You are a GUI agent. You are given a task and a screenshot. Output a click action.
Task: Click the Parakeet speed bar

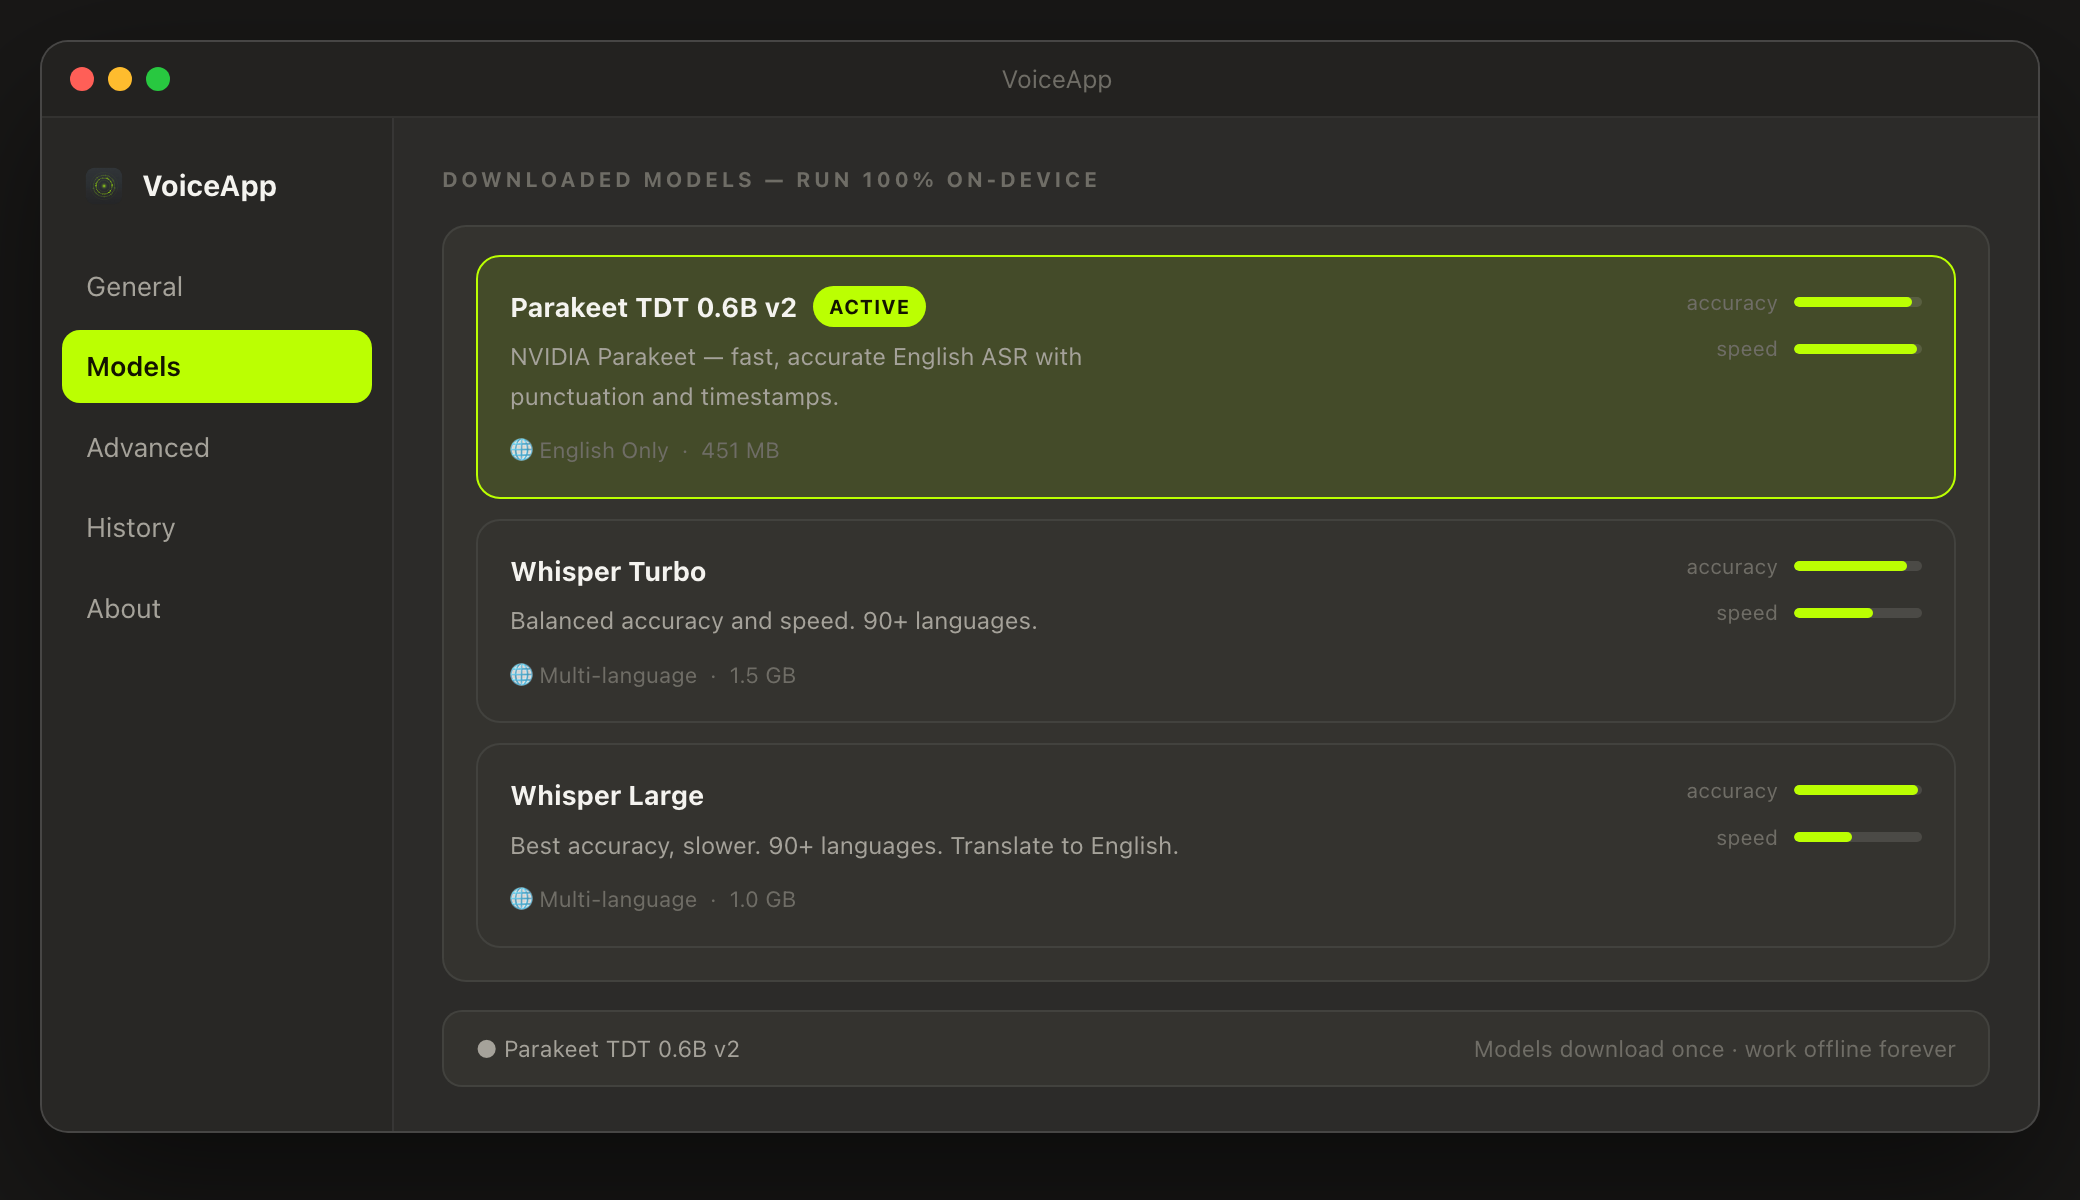1858,349
